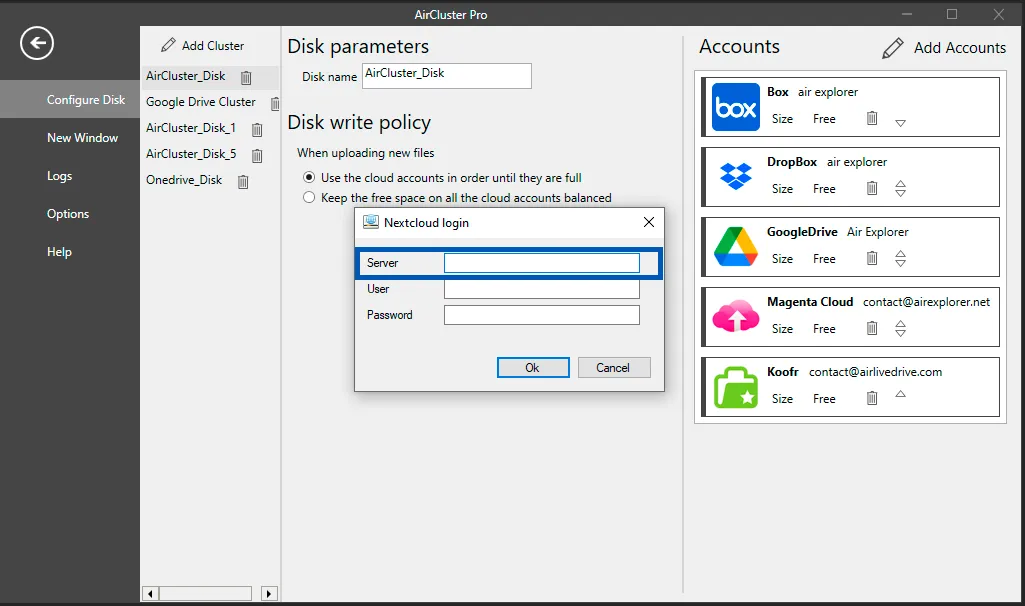
Task: Delete AirCluster_Disk with its trash icon
Action: point(246,77)
